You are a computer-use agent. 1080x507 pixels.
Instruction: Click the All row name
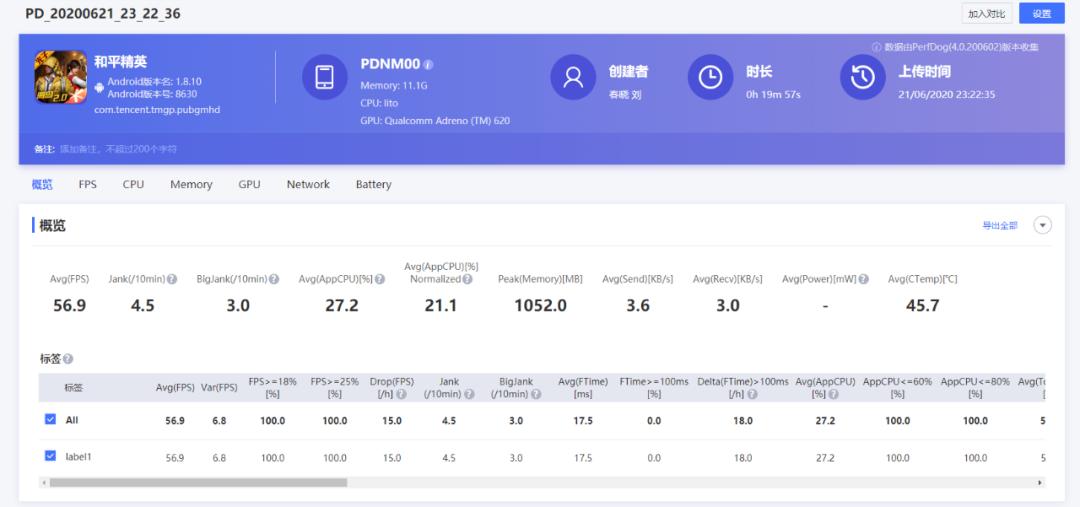[72, 420]
